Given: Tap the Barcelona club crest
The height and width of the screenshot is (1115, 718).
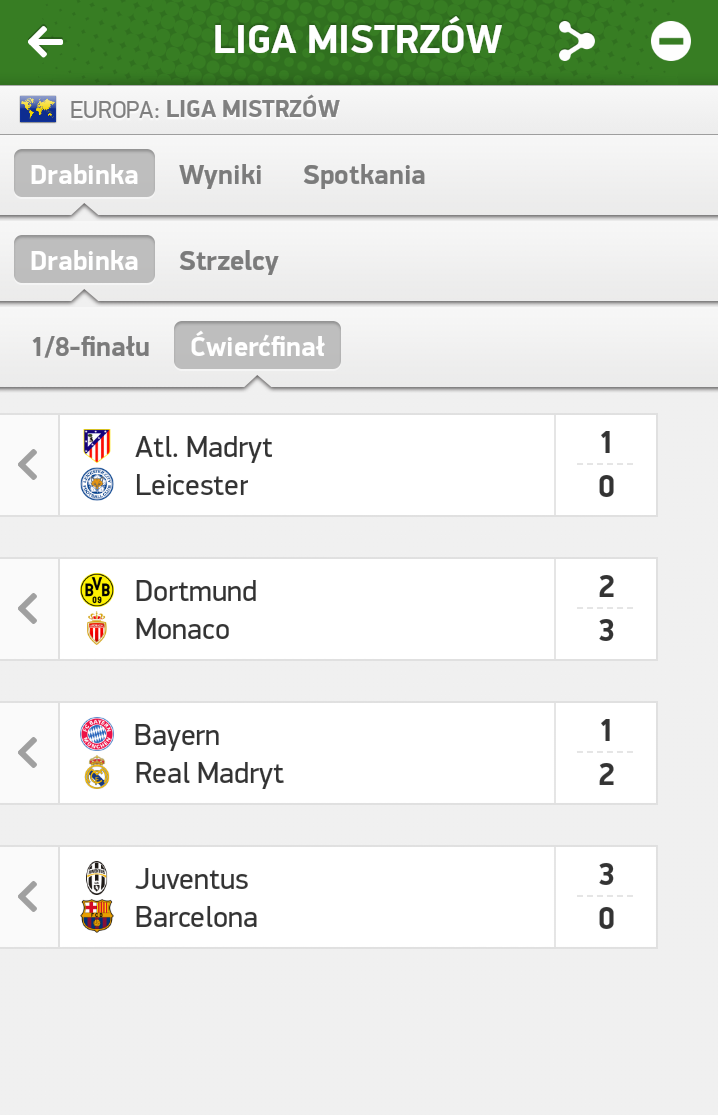Looking at the screenshot, I should tap(97, 917).
